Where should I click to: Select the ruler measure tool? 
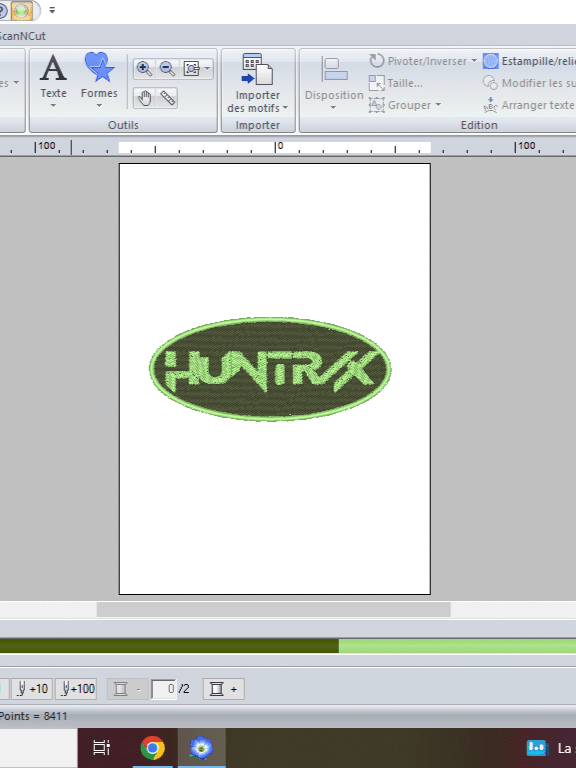point(168,98)
